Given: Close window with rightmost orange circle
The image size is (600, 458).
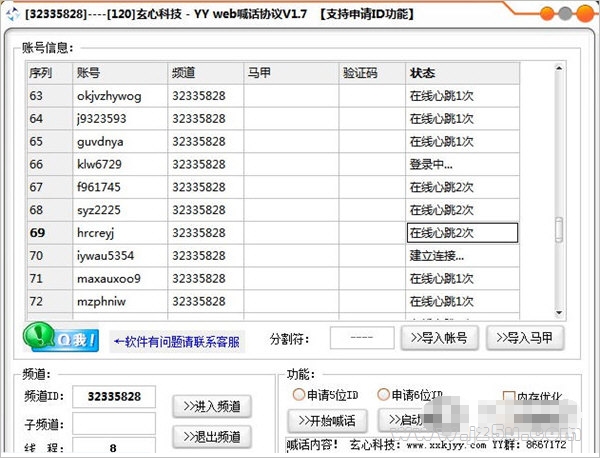Looking at the screenshot, I should (x=585, y=13).
